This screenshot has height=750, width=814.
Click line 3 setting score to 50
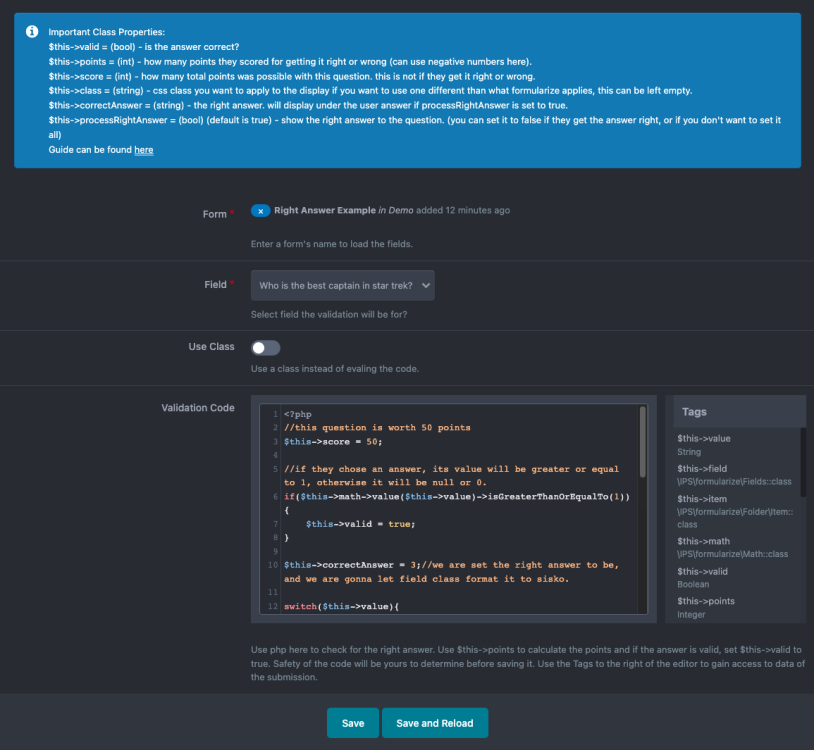[x=333, y=441]
